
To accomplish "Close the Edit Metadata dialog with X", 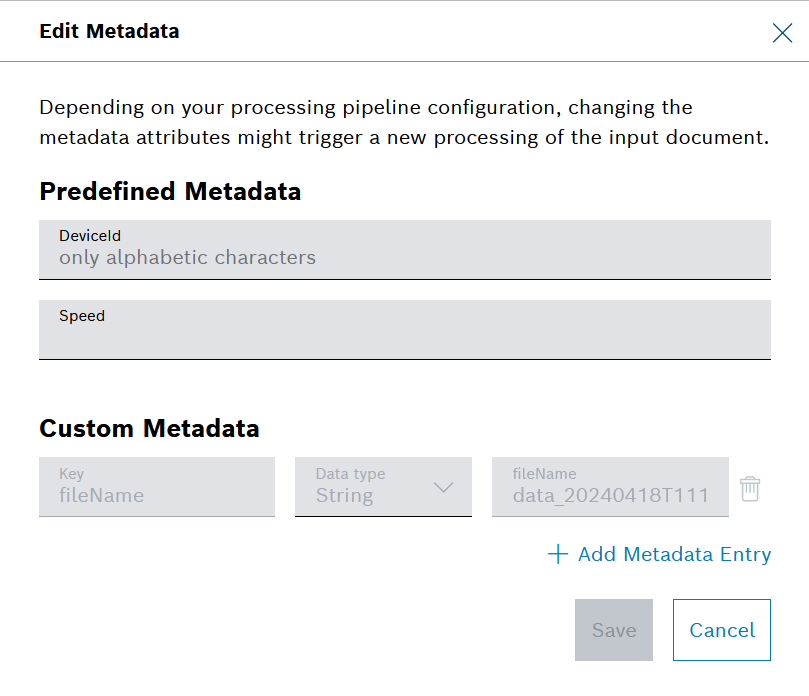I will tap(782, 33).
